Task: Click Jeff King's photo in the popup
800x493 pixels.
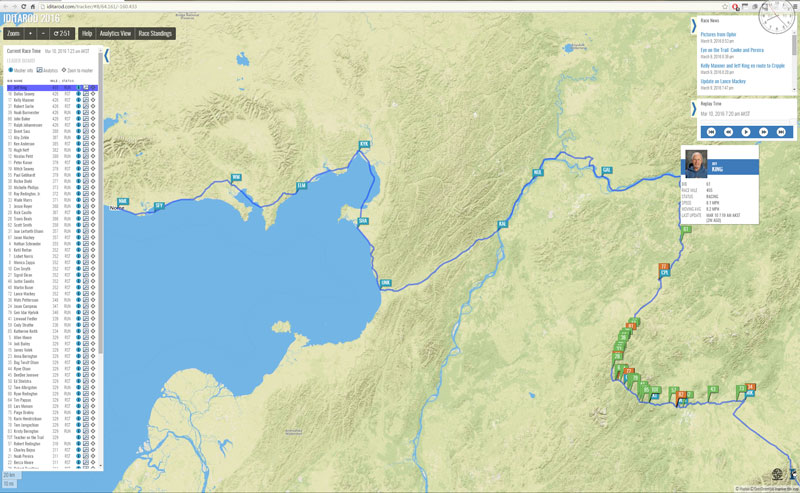Action: click(x=696, y=162)
